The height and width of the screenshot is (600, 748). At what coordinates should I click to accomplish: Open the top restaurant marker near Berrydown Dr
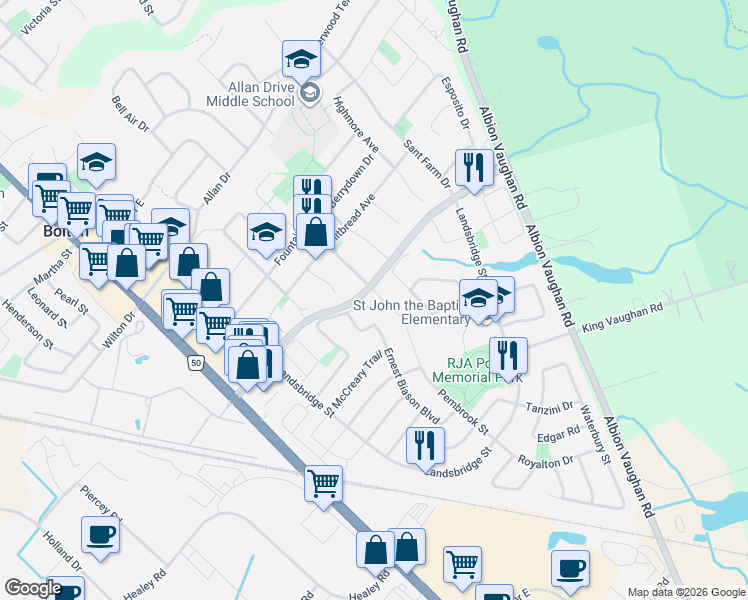click(313, 186)
